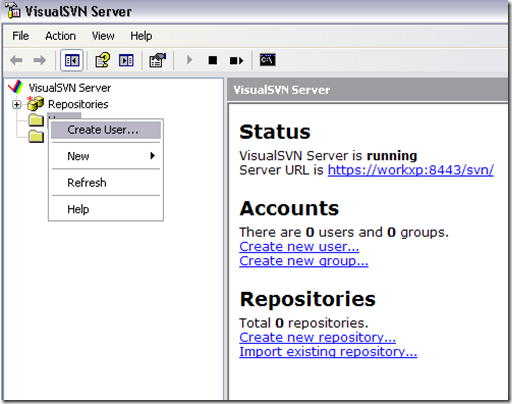Click the Restart server icon
The height and width of the screenshot is (404, 512).
[x=236, y=61]
